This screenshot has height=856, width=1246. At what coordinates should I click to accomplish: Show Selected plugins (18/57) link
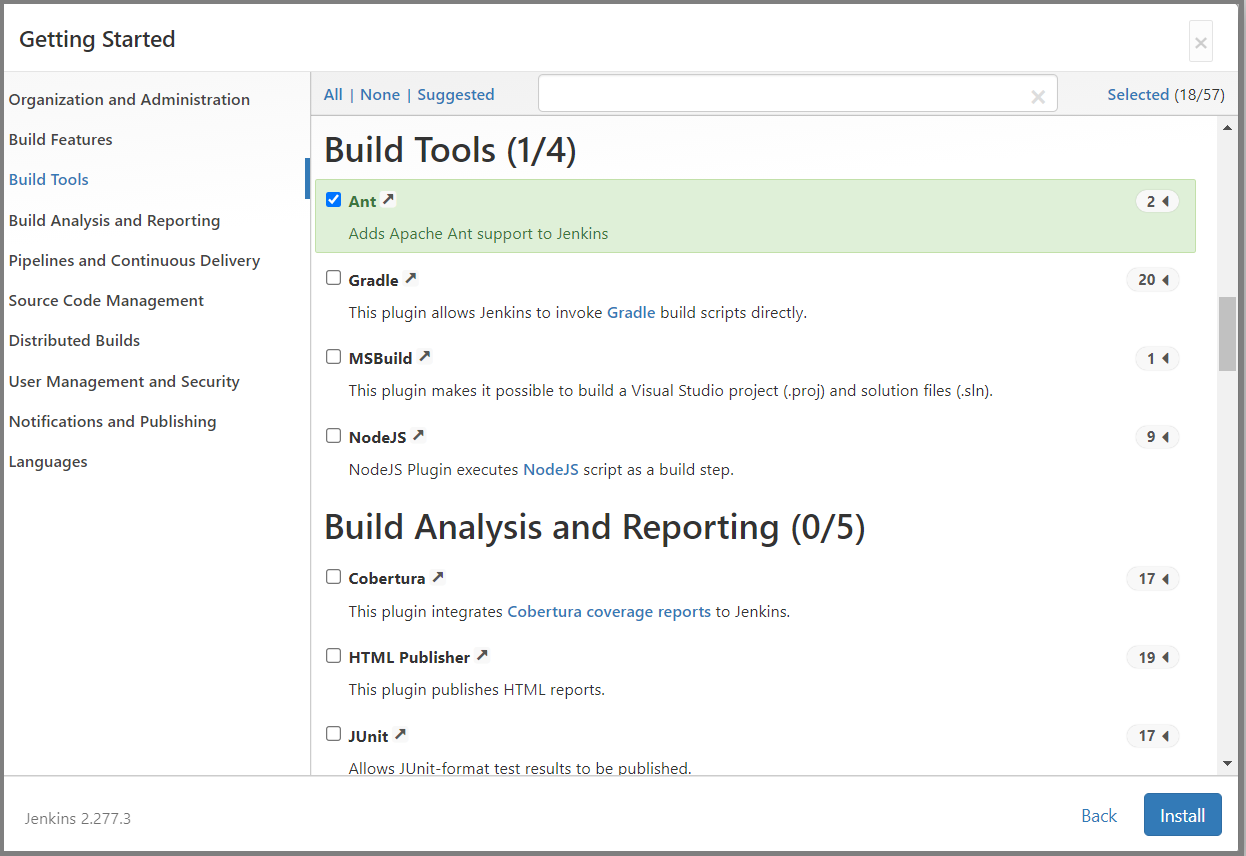click(1138, 94)
